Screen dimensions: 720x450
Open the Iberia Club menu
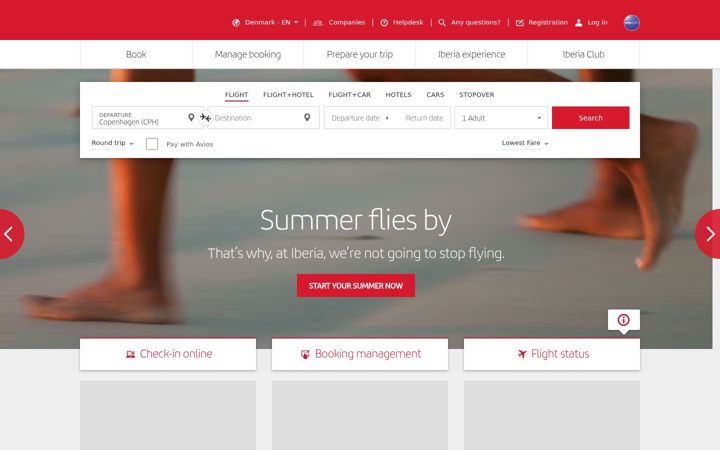584,54
